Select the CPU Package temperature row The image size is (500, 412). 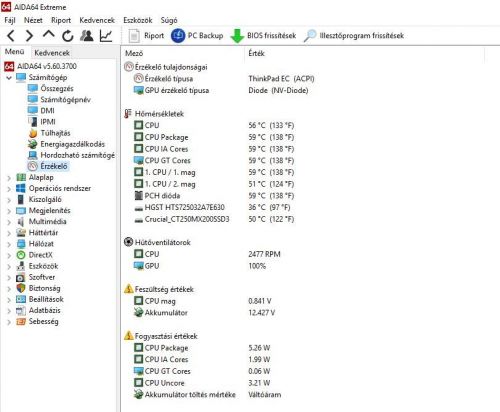tap(214, 137)
